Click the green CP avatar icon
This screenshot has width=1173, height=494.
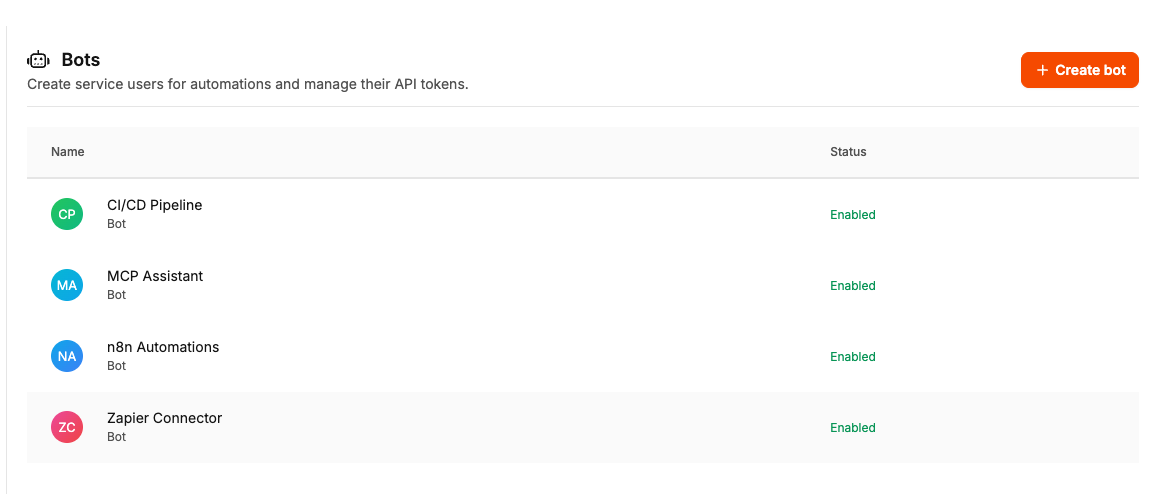pos(67,214)
